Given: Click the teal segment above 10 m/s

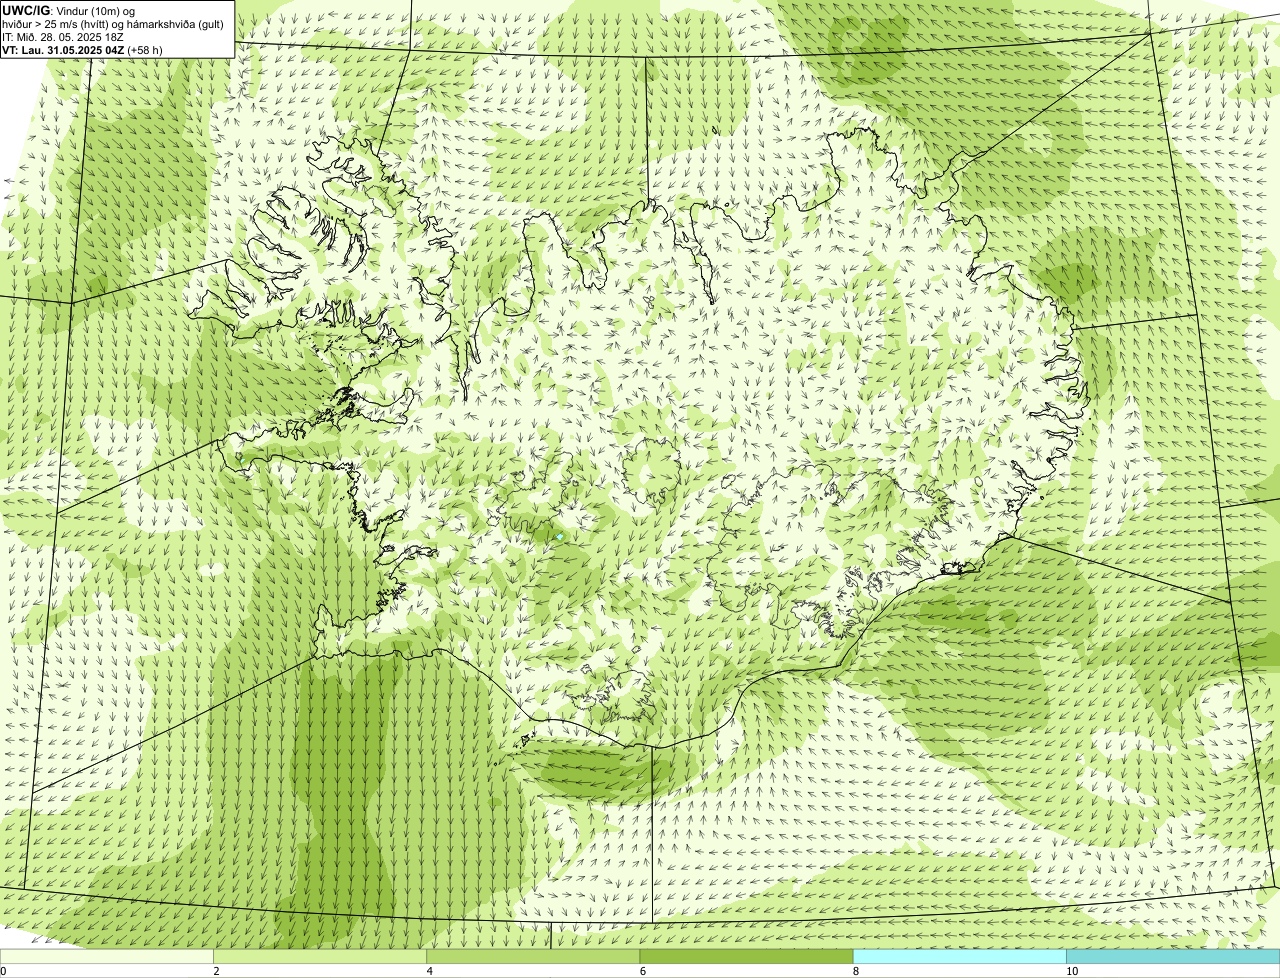Looking at the screenshot, I should (x=1173, y=957).
